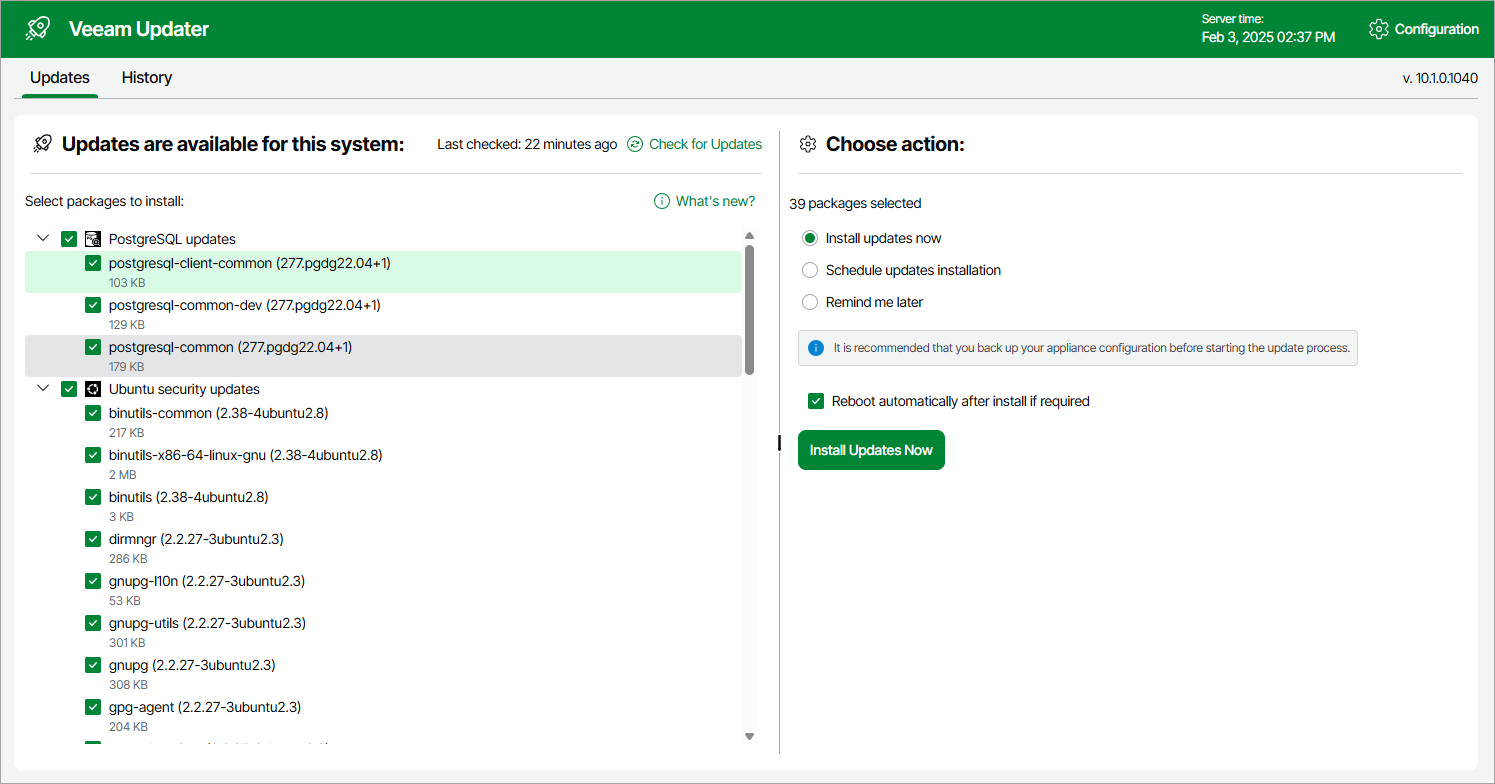Click the Last checked: 22 minutes ago text
1495x784 pixels.
[x=527, y=144]
